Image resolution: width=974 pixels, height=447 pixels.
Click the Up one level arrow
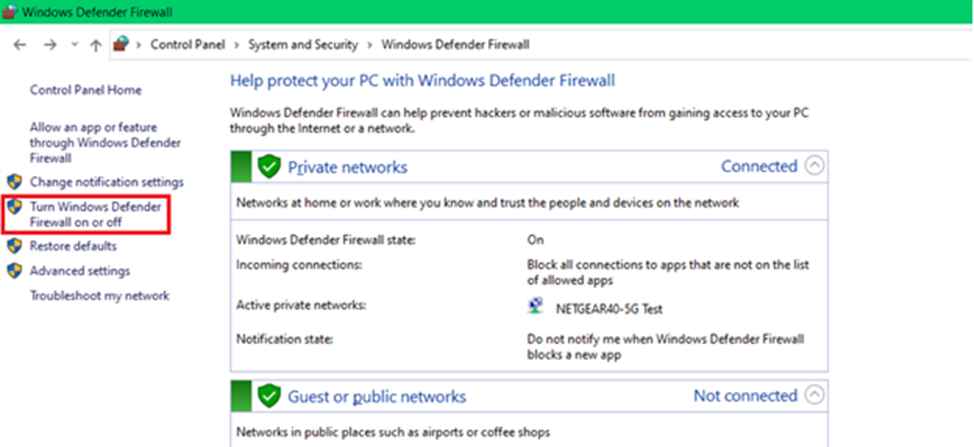point(96,45)
